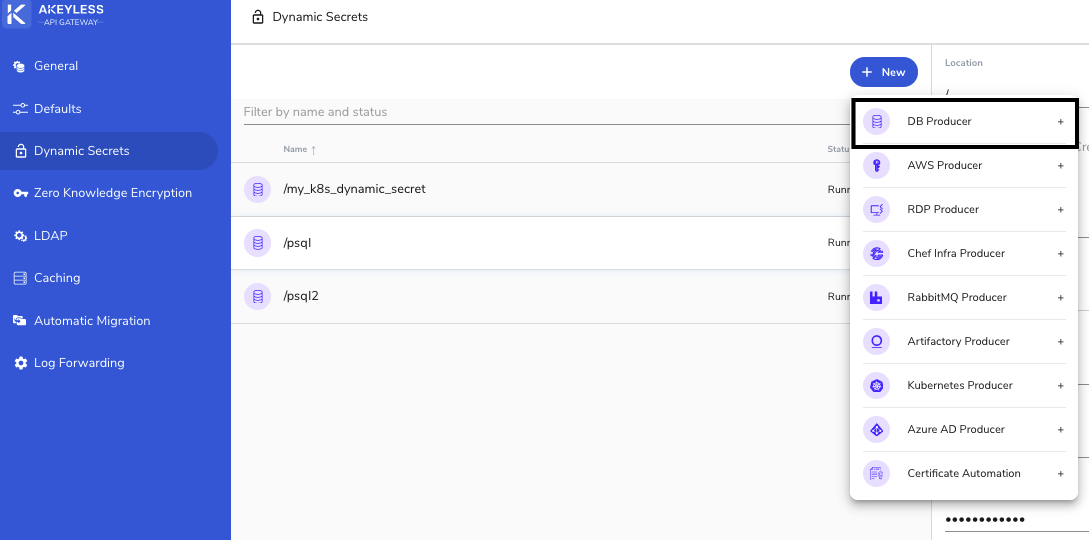Screen dimensions: 1089x540
Task: Open the /psql entry
Action: tap(540, 243)
